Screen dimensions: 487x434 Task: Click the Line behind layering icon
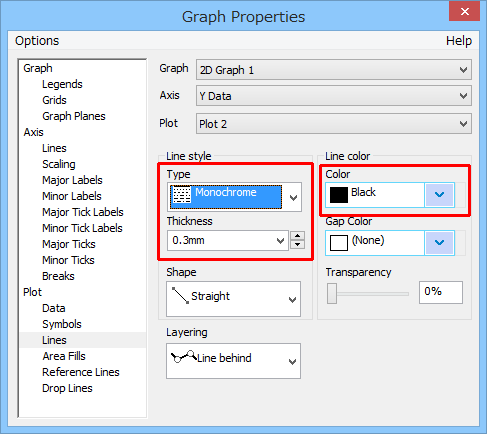coord(184,357)
